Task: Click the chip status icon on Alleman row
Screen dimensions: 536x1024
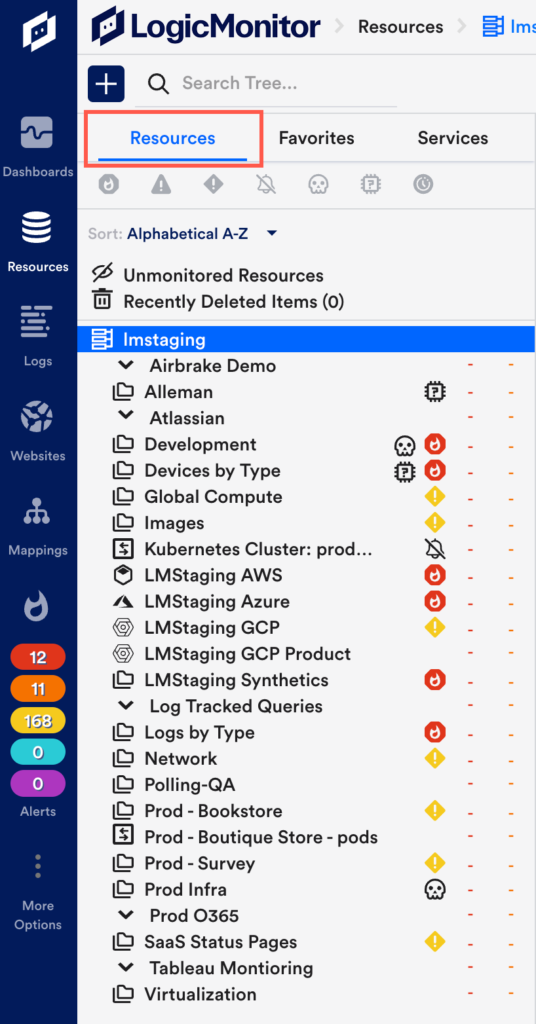Action: pos(434,392)
